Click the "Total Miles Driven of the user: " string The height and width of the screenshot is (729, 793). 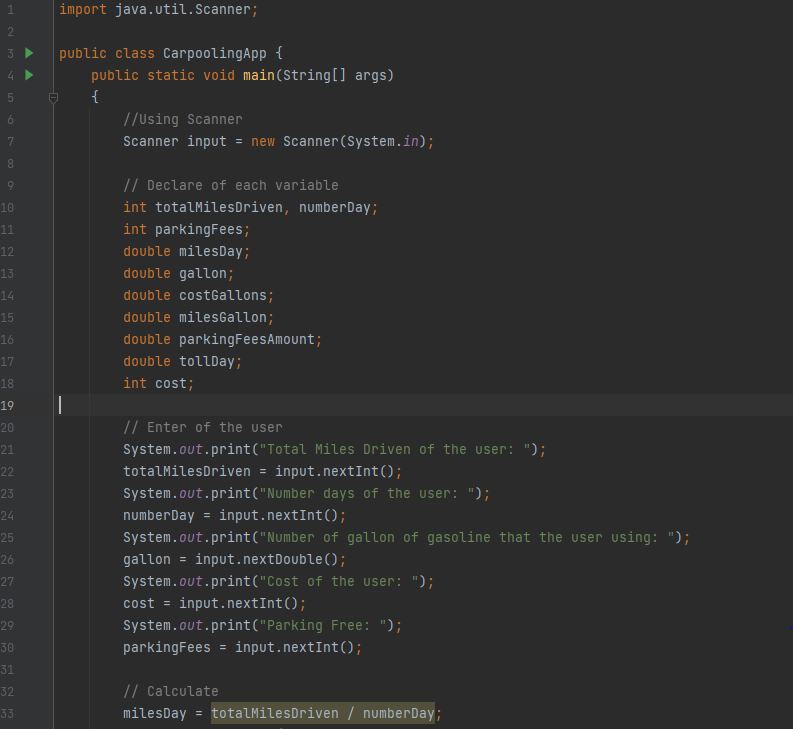click(395, 450)
